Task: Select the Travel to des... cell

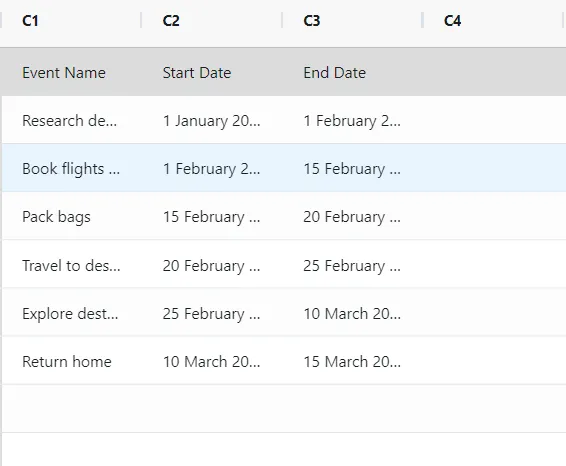Action: 71,265
